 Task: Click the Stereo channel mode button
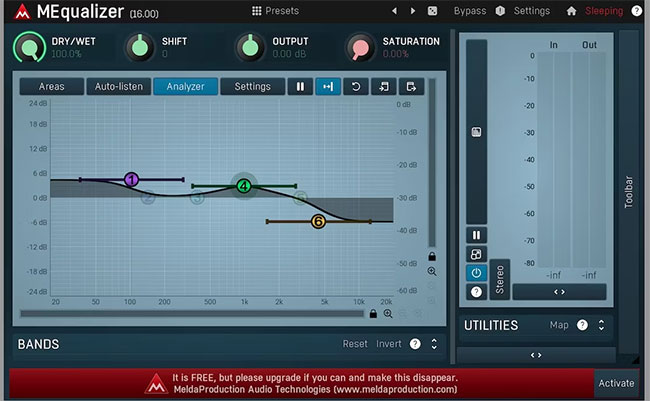click(x=500, y=279)
